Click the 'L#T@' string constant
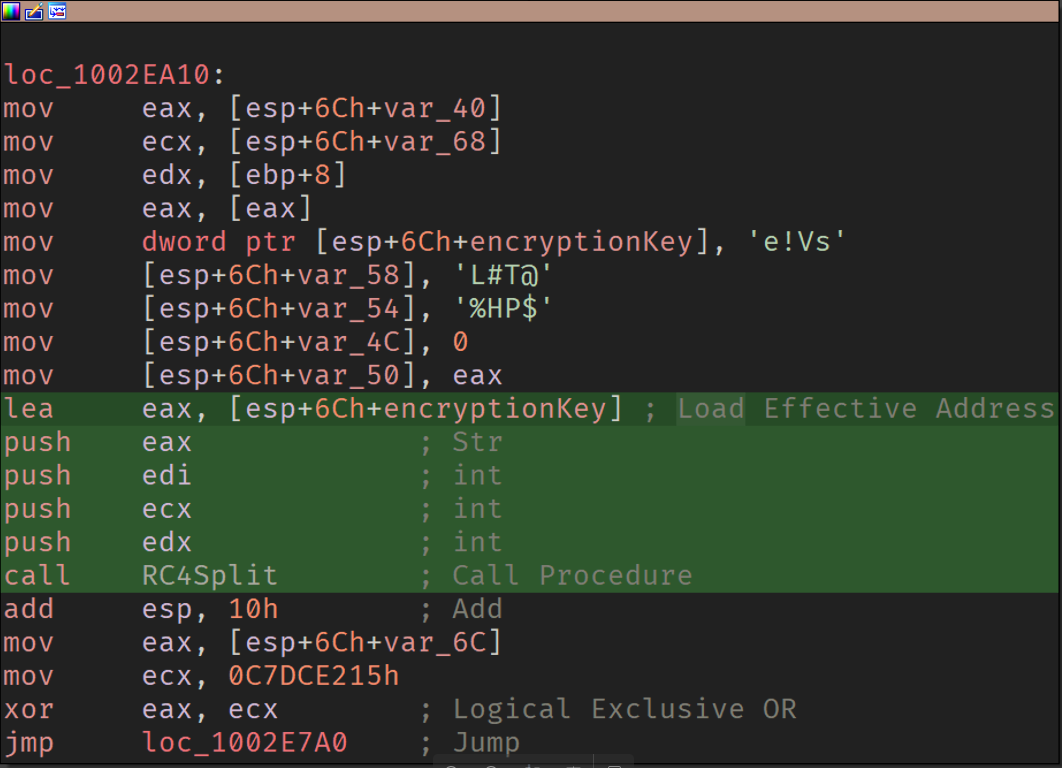Screen dimensions: 1062x768 point(503,274)
